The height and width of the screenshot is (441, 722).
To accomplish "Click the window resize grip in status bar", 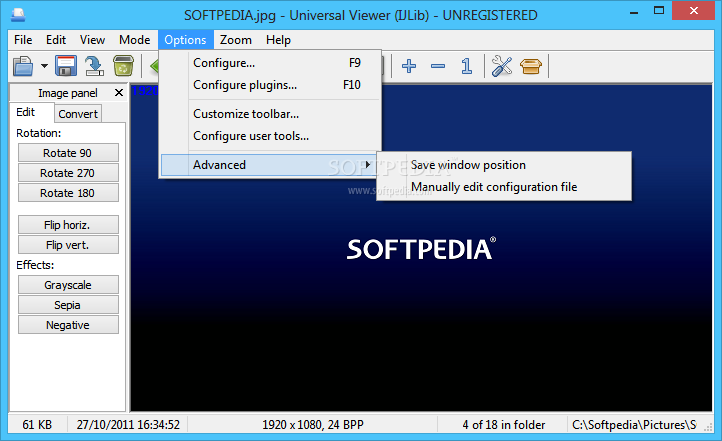I will pyautogui.click(x=708, y=428).
